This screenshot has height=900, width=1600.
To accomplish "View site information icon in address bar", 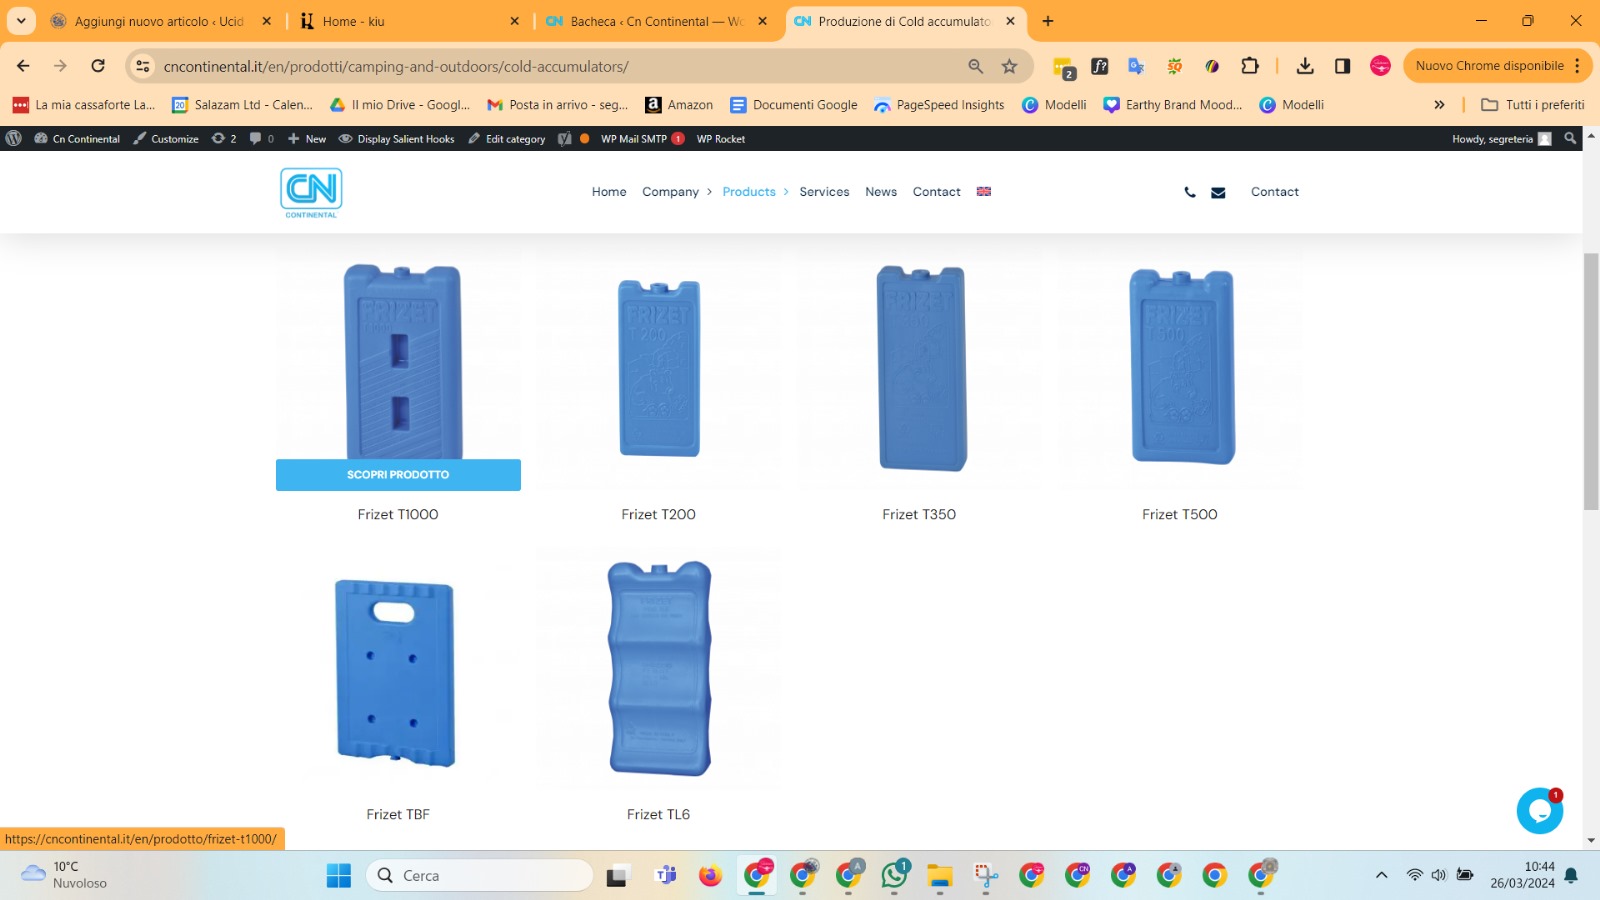I will click(x=143, y=66).
